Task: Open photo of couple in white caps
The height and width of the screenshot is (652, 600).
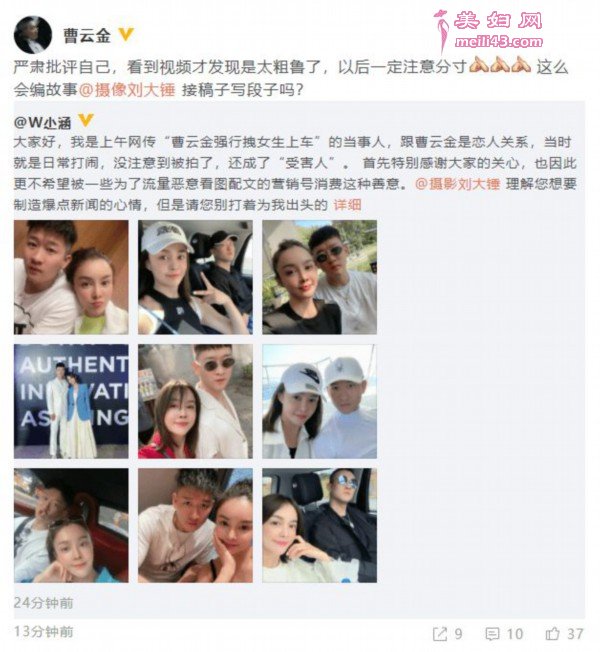Action: click(x=319, y=402)
